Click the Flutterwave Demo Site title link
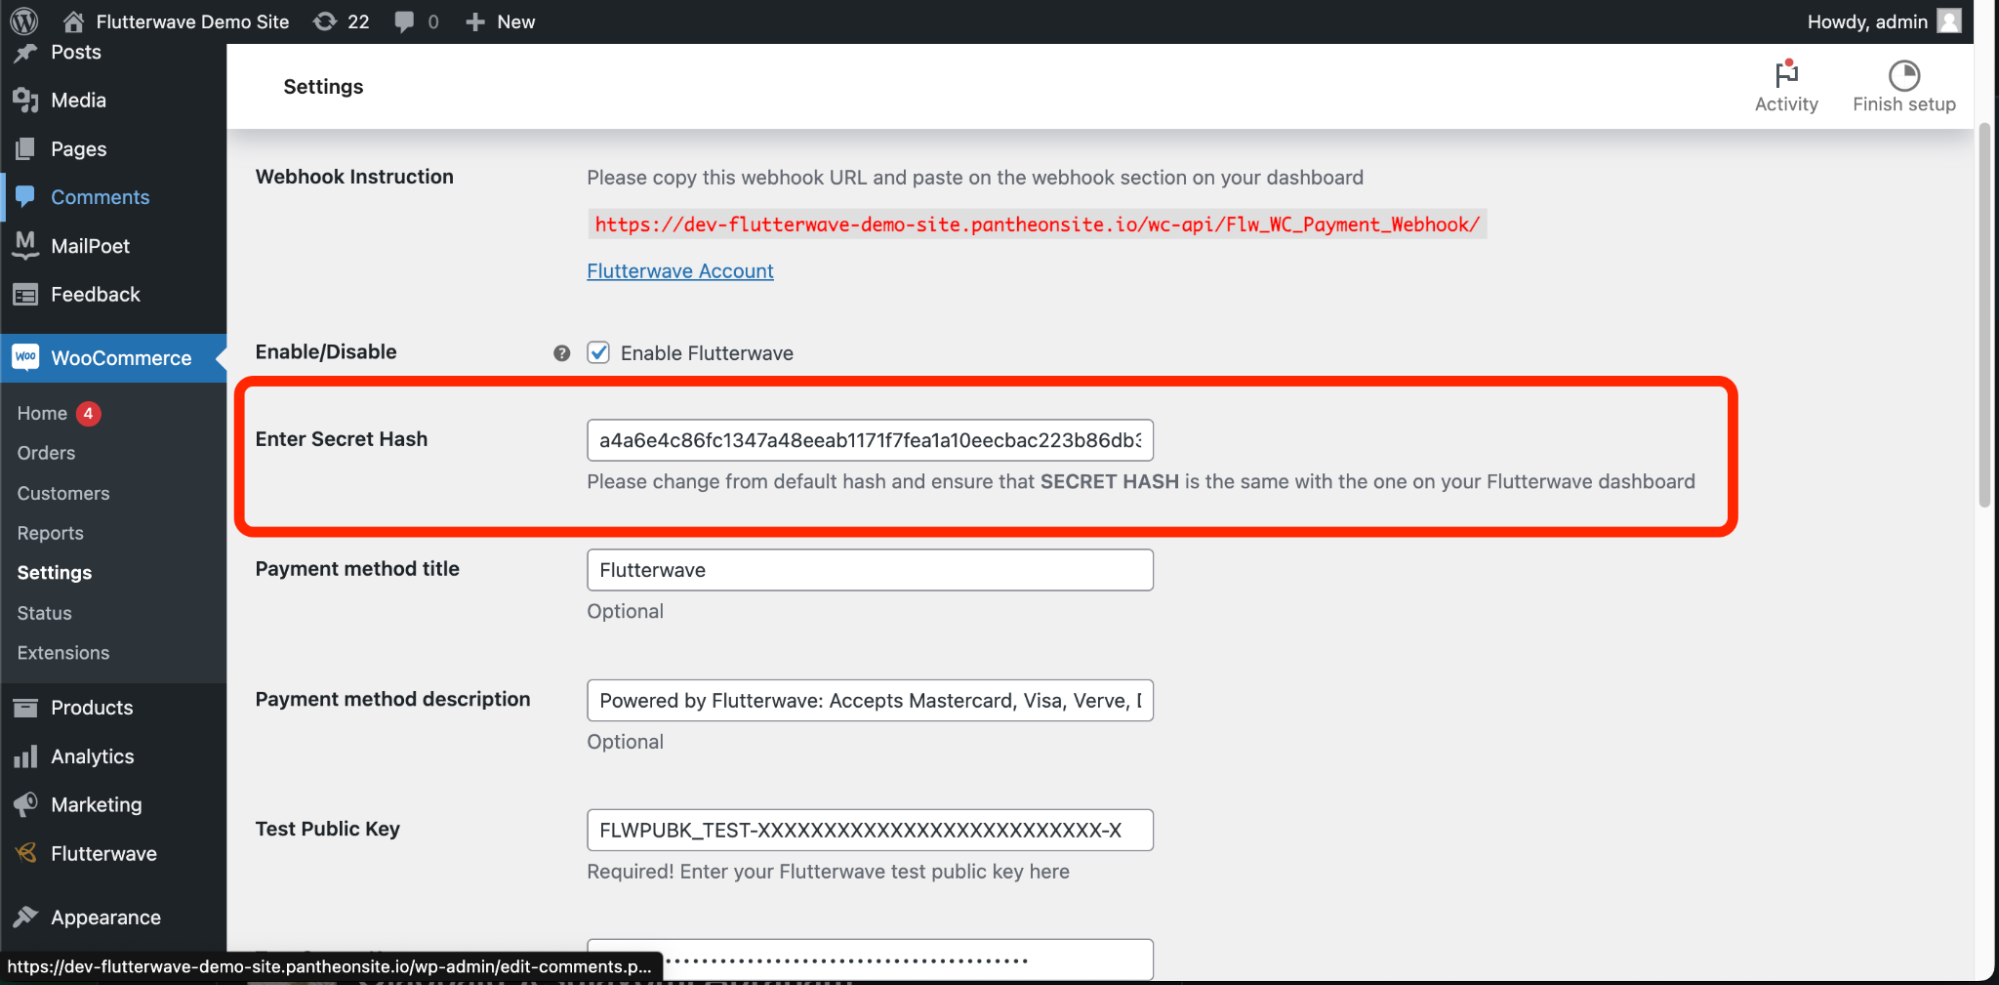 click(192, 22)
